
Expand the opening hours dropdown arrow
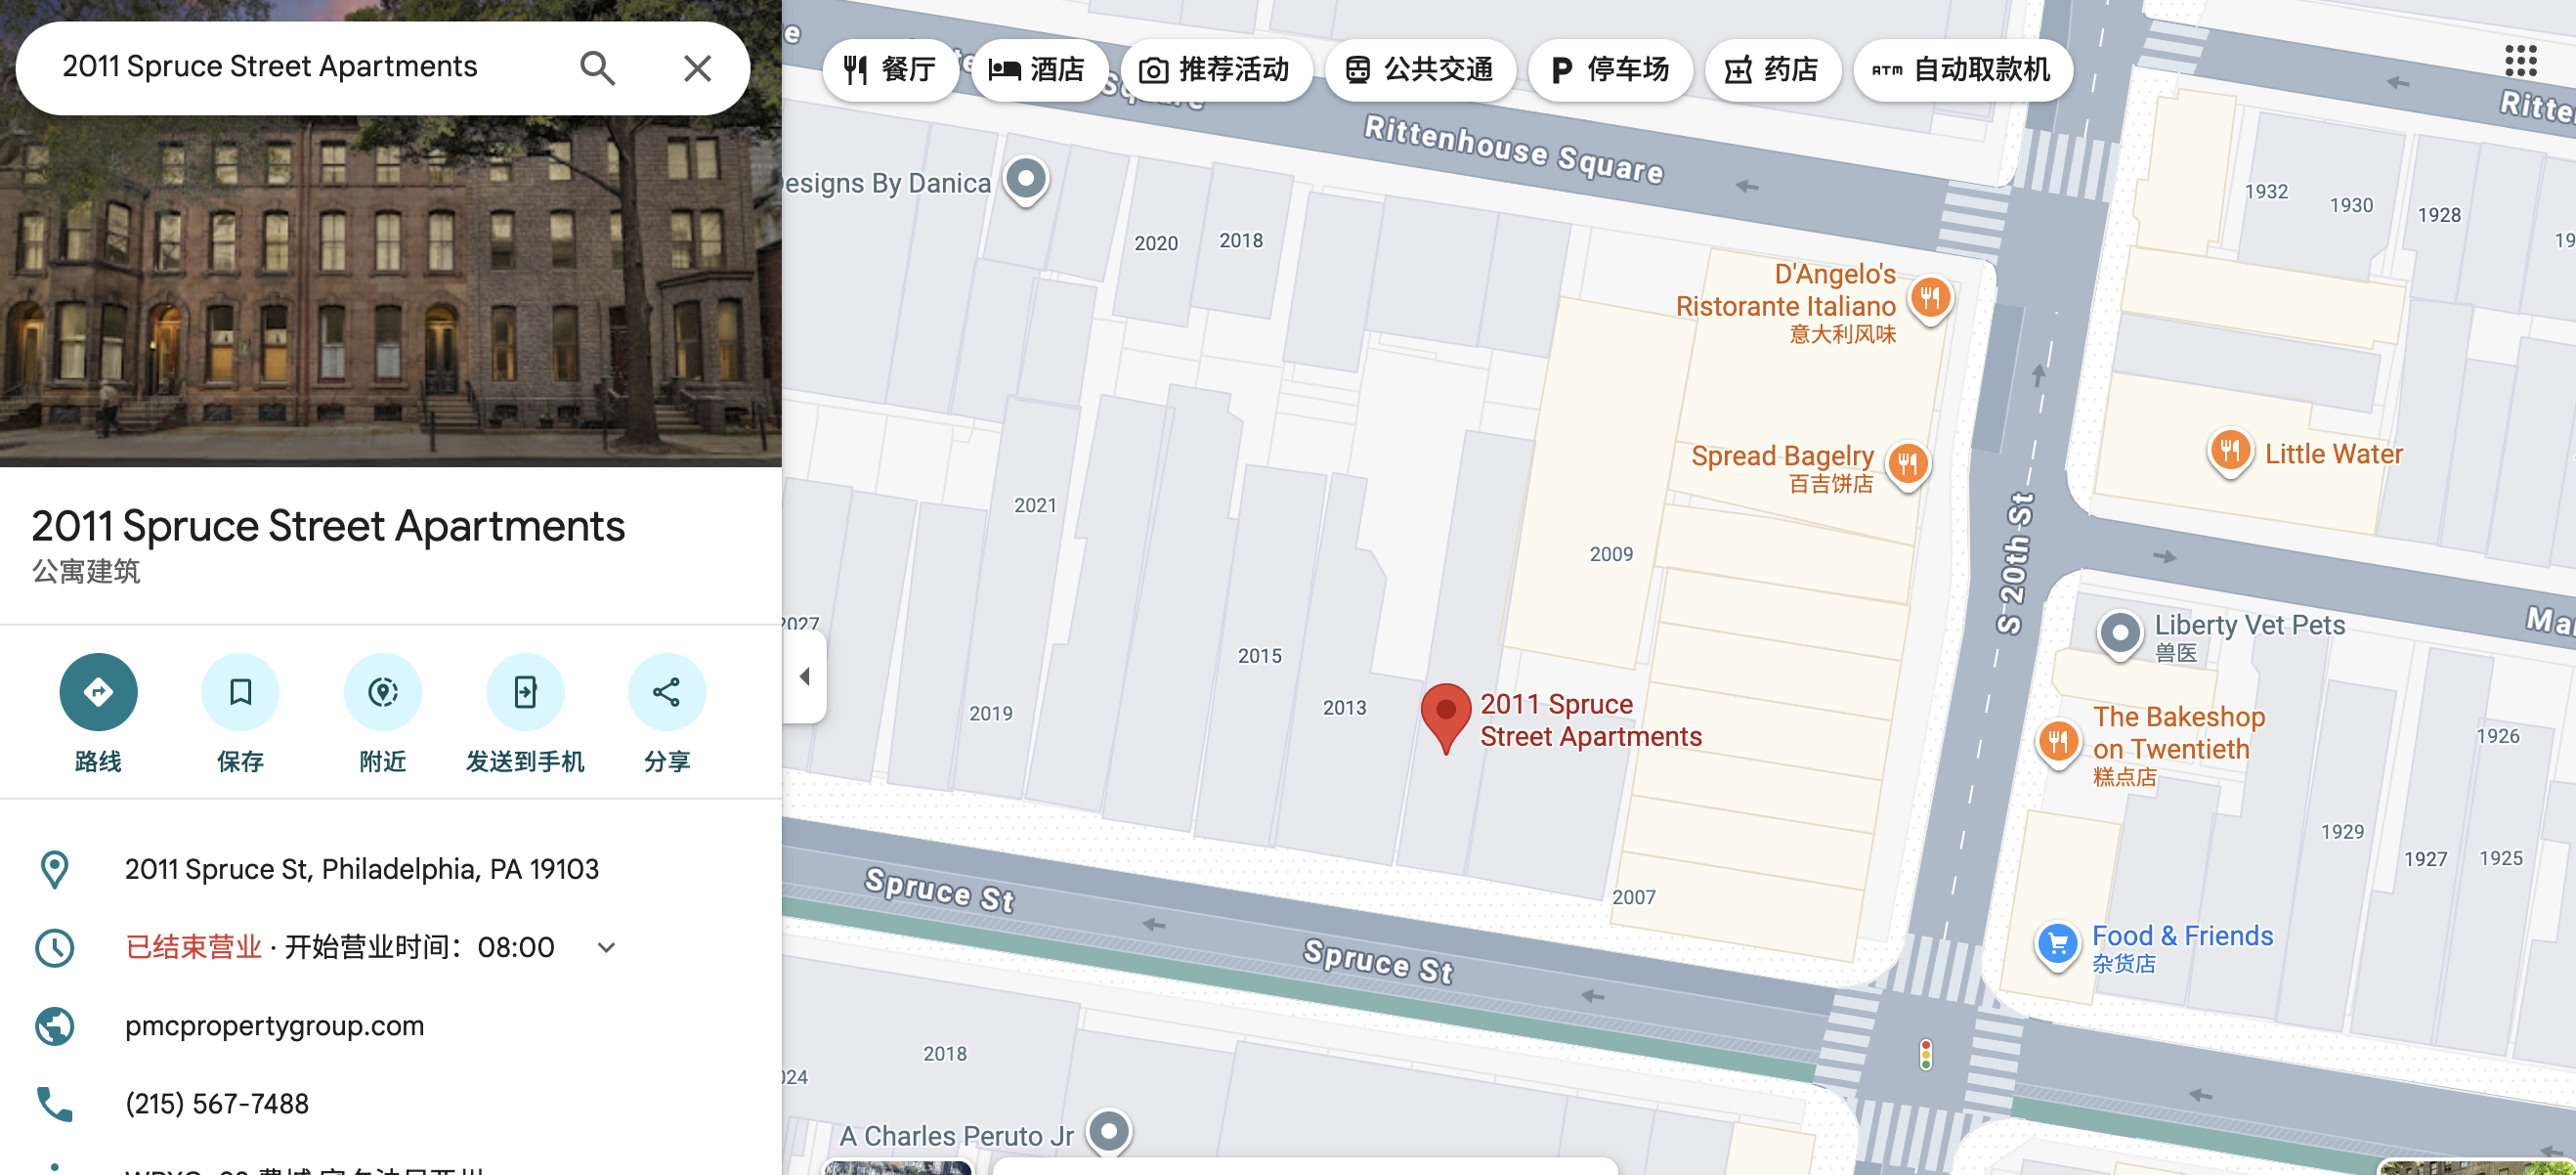[x=606, y=947]
